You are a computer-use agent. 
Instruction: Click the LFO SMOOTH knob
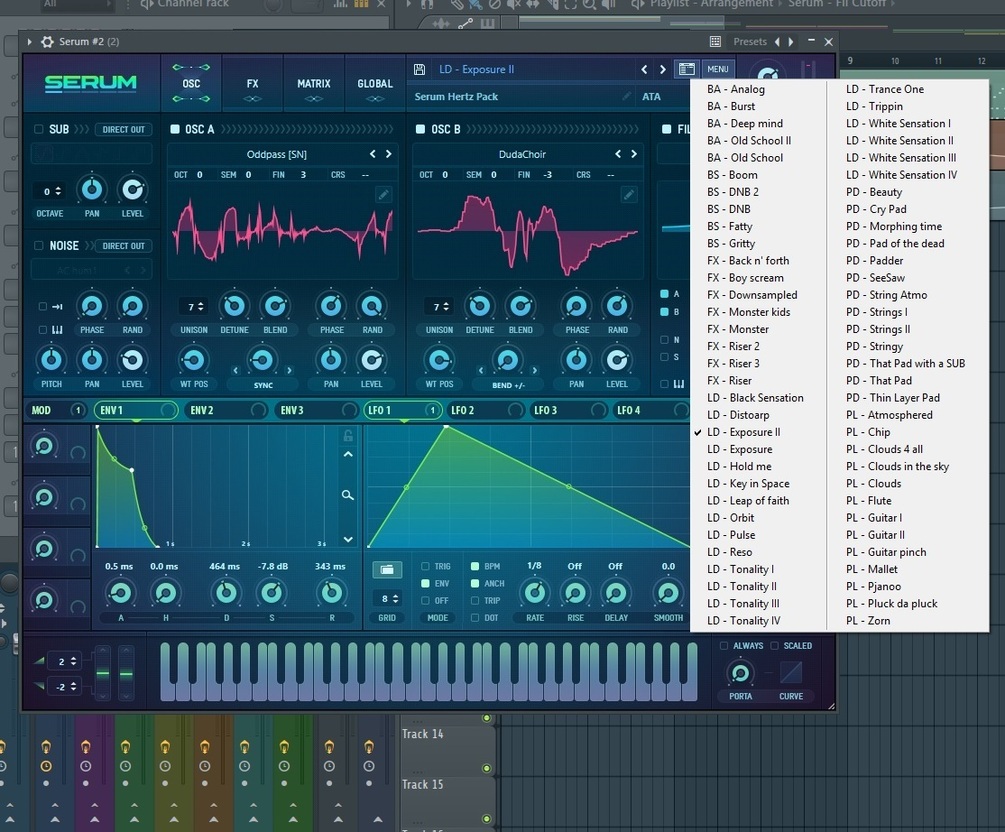click(668, 594)
